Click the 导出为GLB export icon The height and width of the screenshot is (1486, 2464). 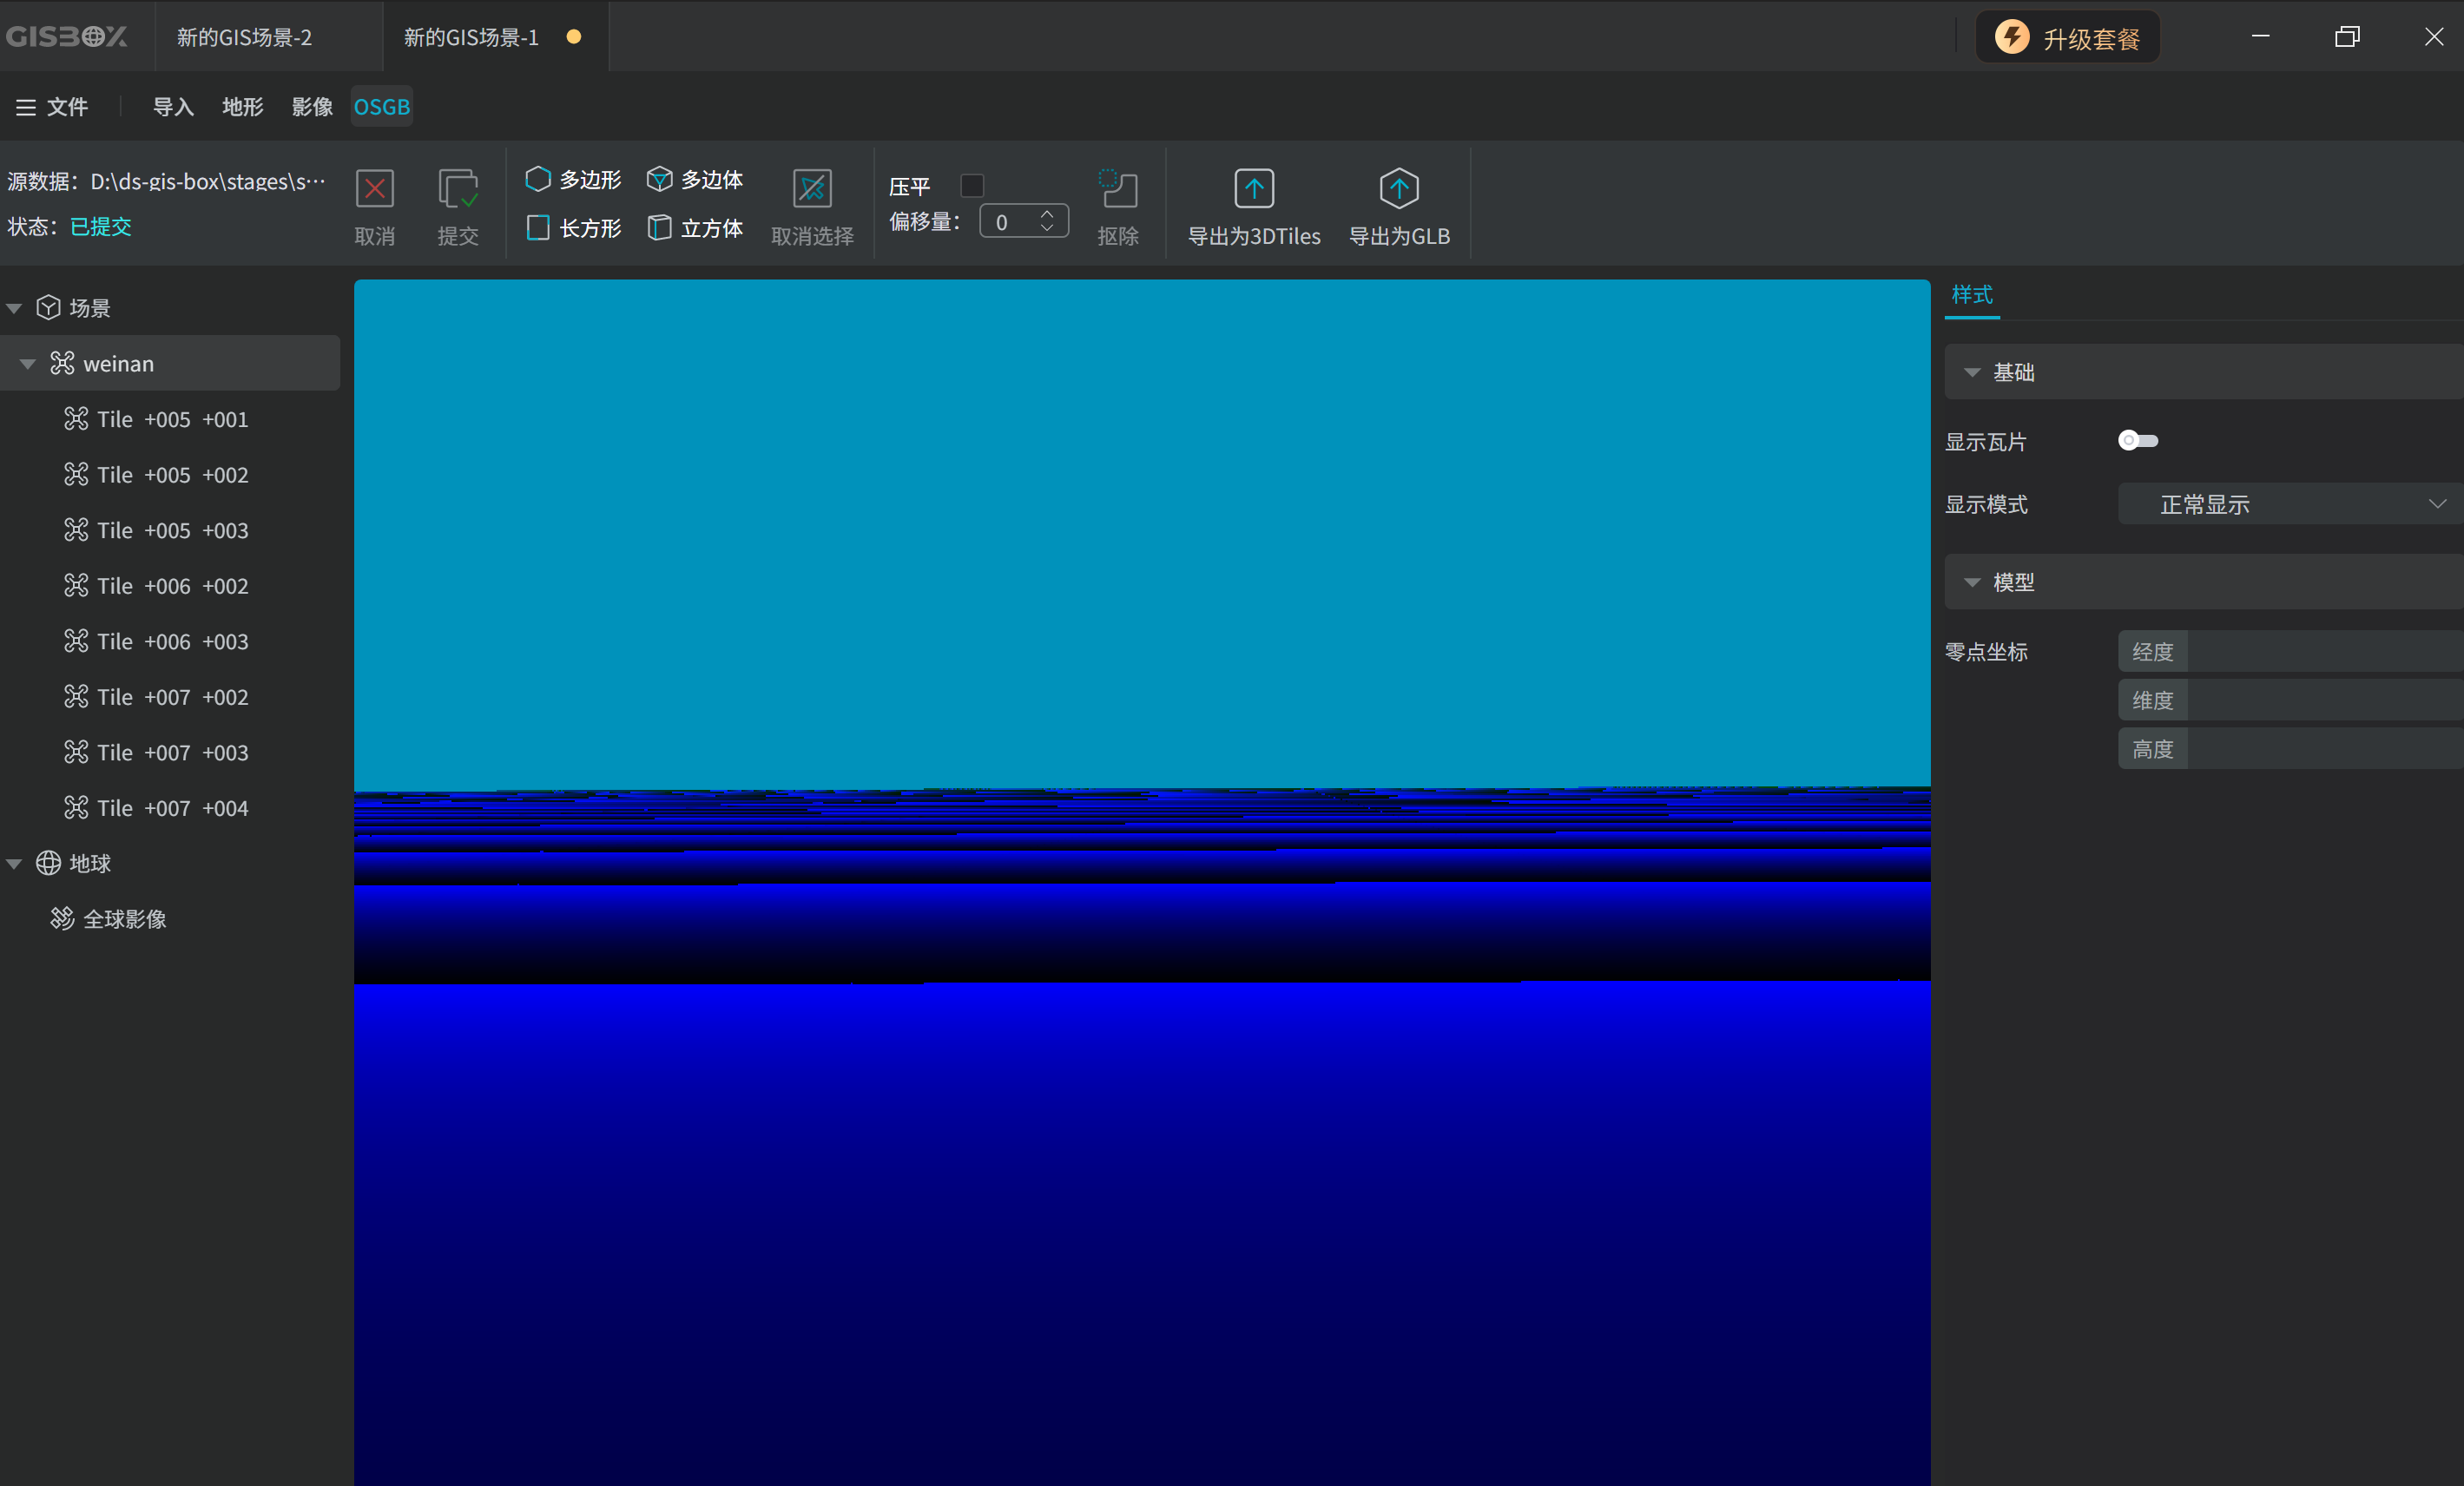tap(1399, 189)
